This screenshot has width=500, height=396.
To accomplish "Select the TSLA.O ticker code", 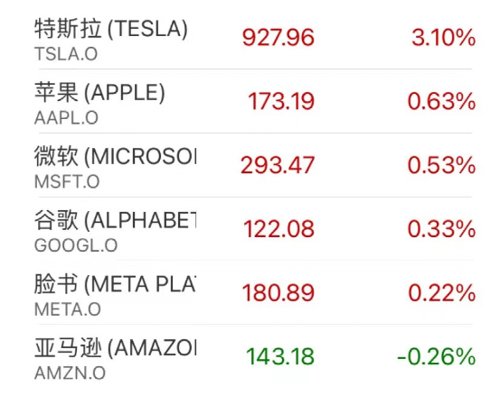I will (x=66, y=54).
